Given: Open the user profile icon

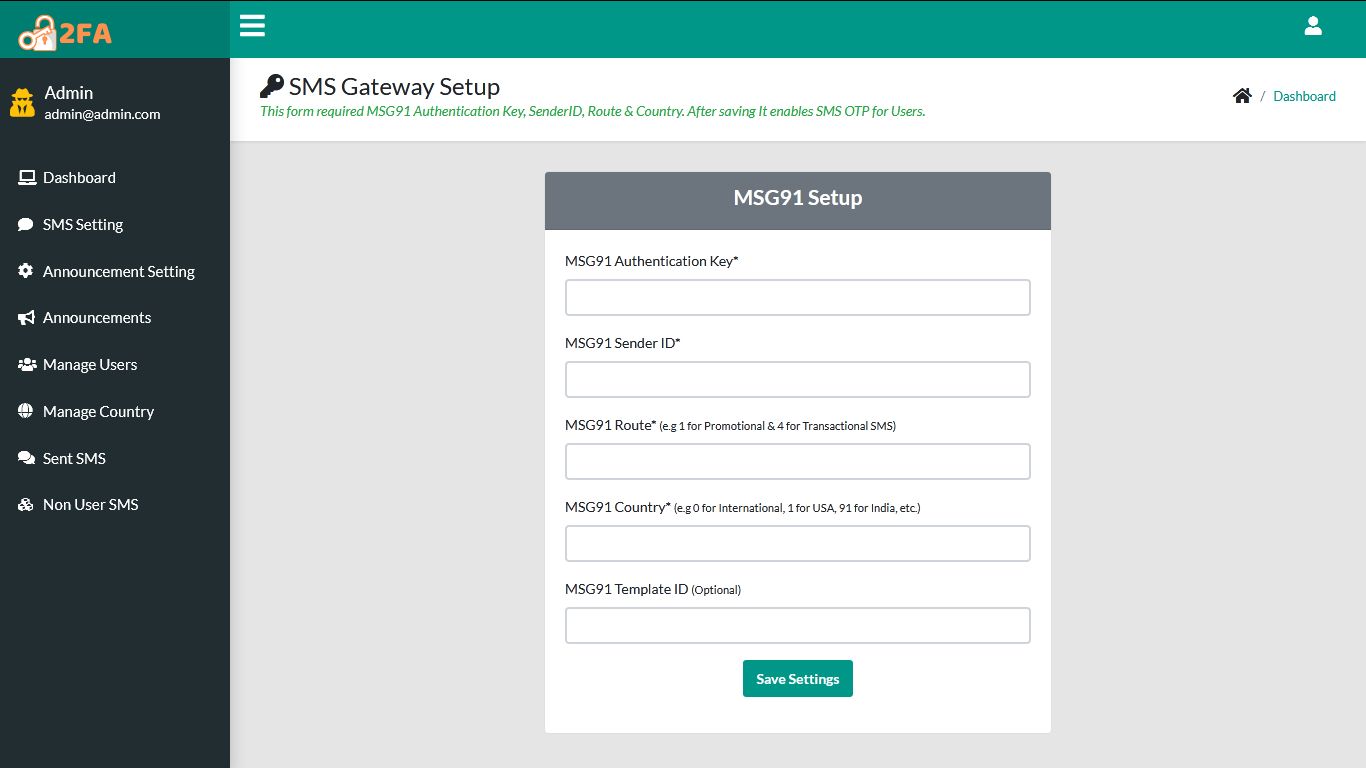Looking at the screenshot, I should point(1313,27).
